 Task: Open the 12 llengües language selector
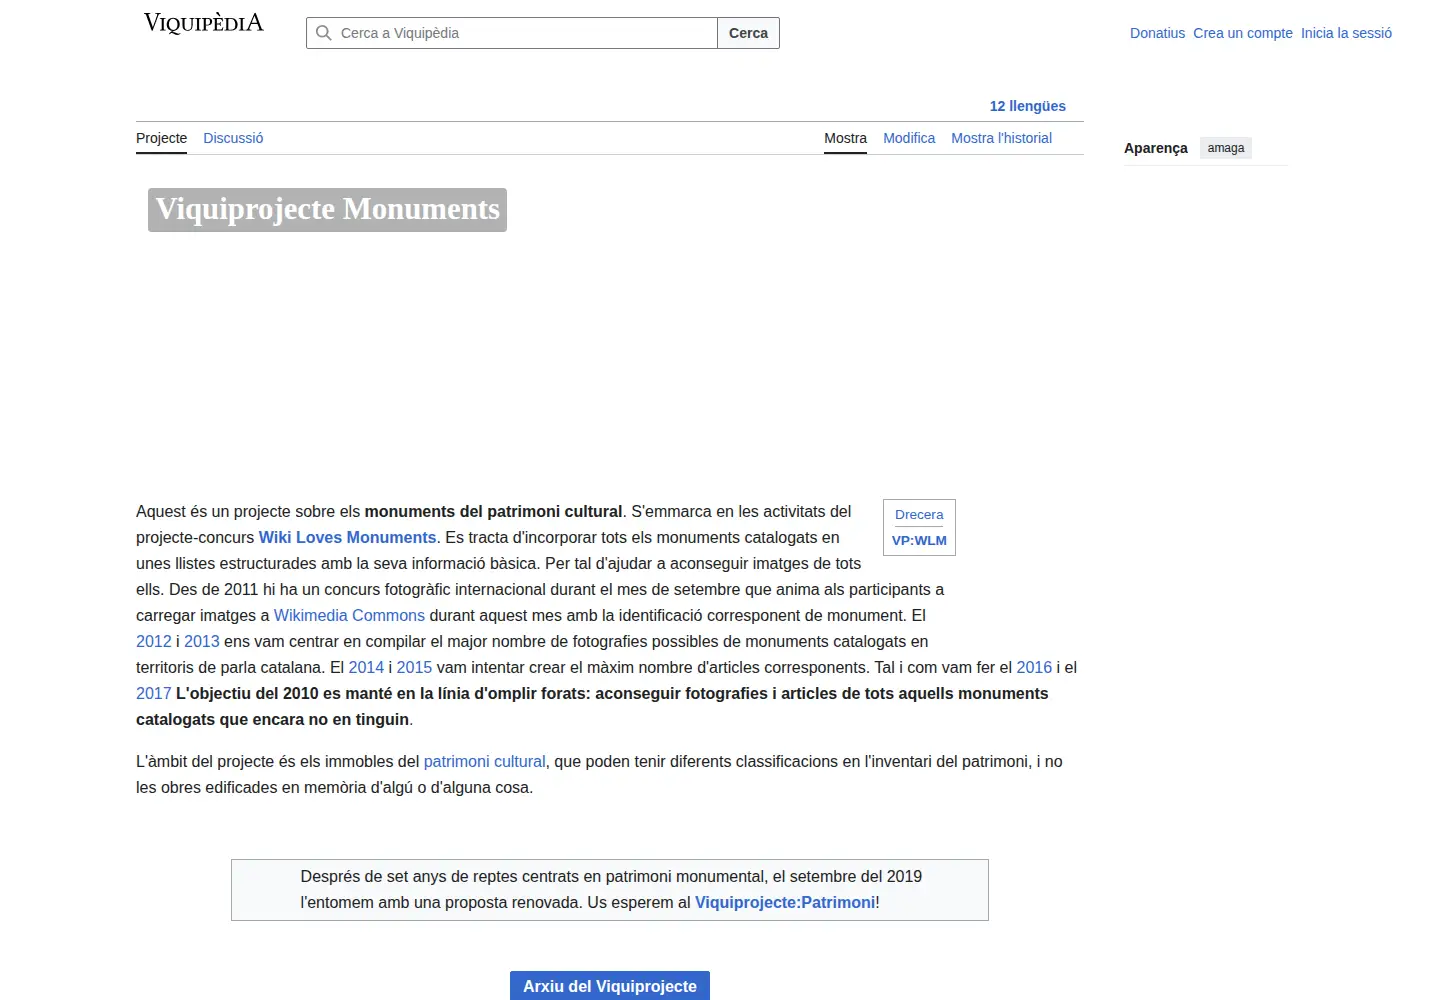click(1027, 106)
